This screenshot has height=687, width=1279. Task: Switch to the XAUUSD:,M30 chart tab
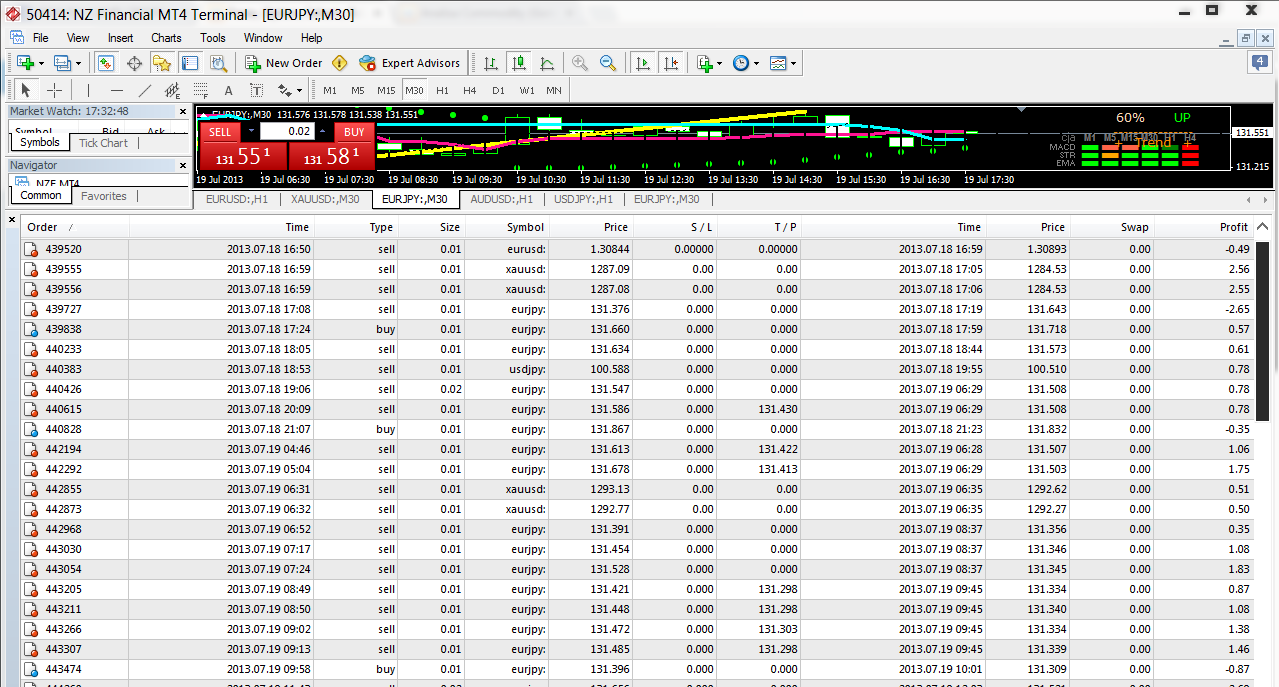[325, 199]
